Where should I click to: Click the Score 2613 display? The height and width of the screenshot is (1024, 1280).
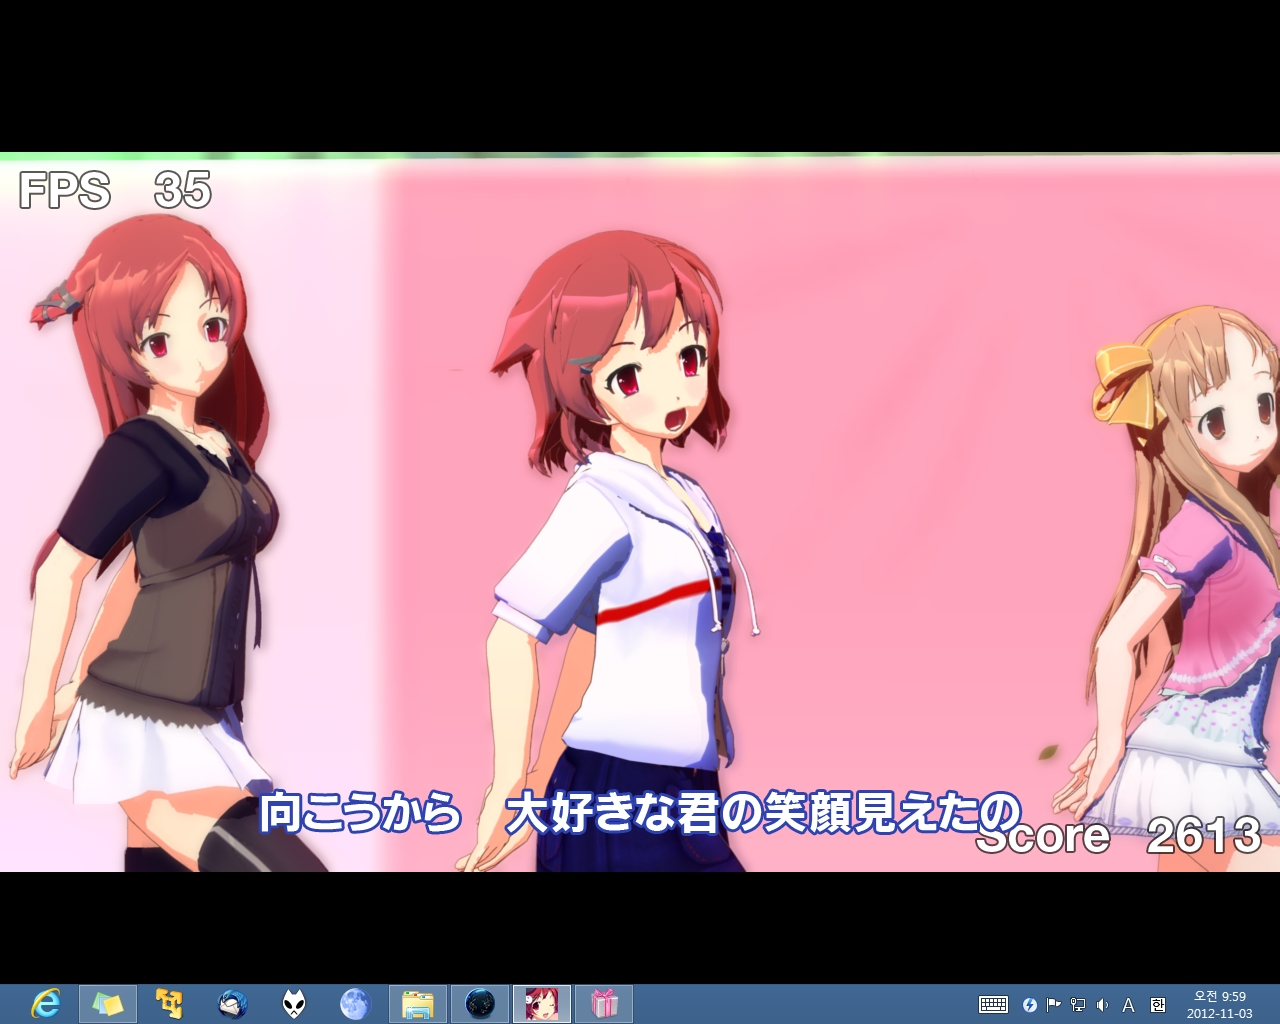click(x=1118, y=835)
